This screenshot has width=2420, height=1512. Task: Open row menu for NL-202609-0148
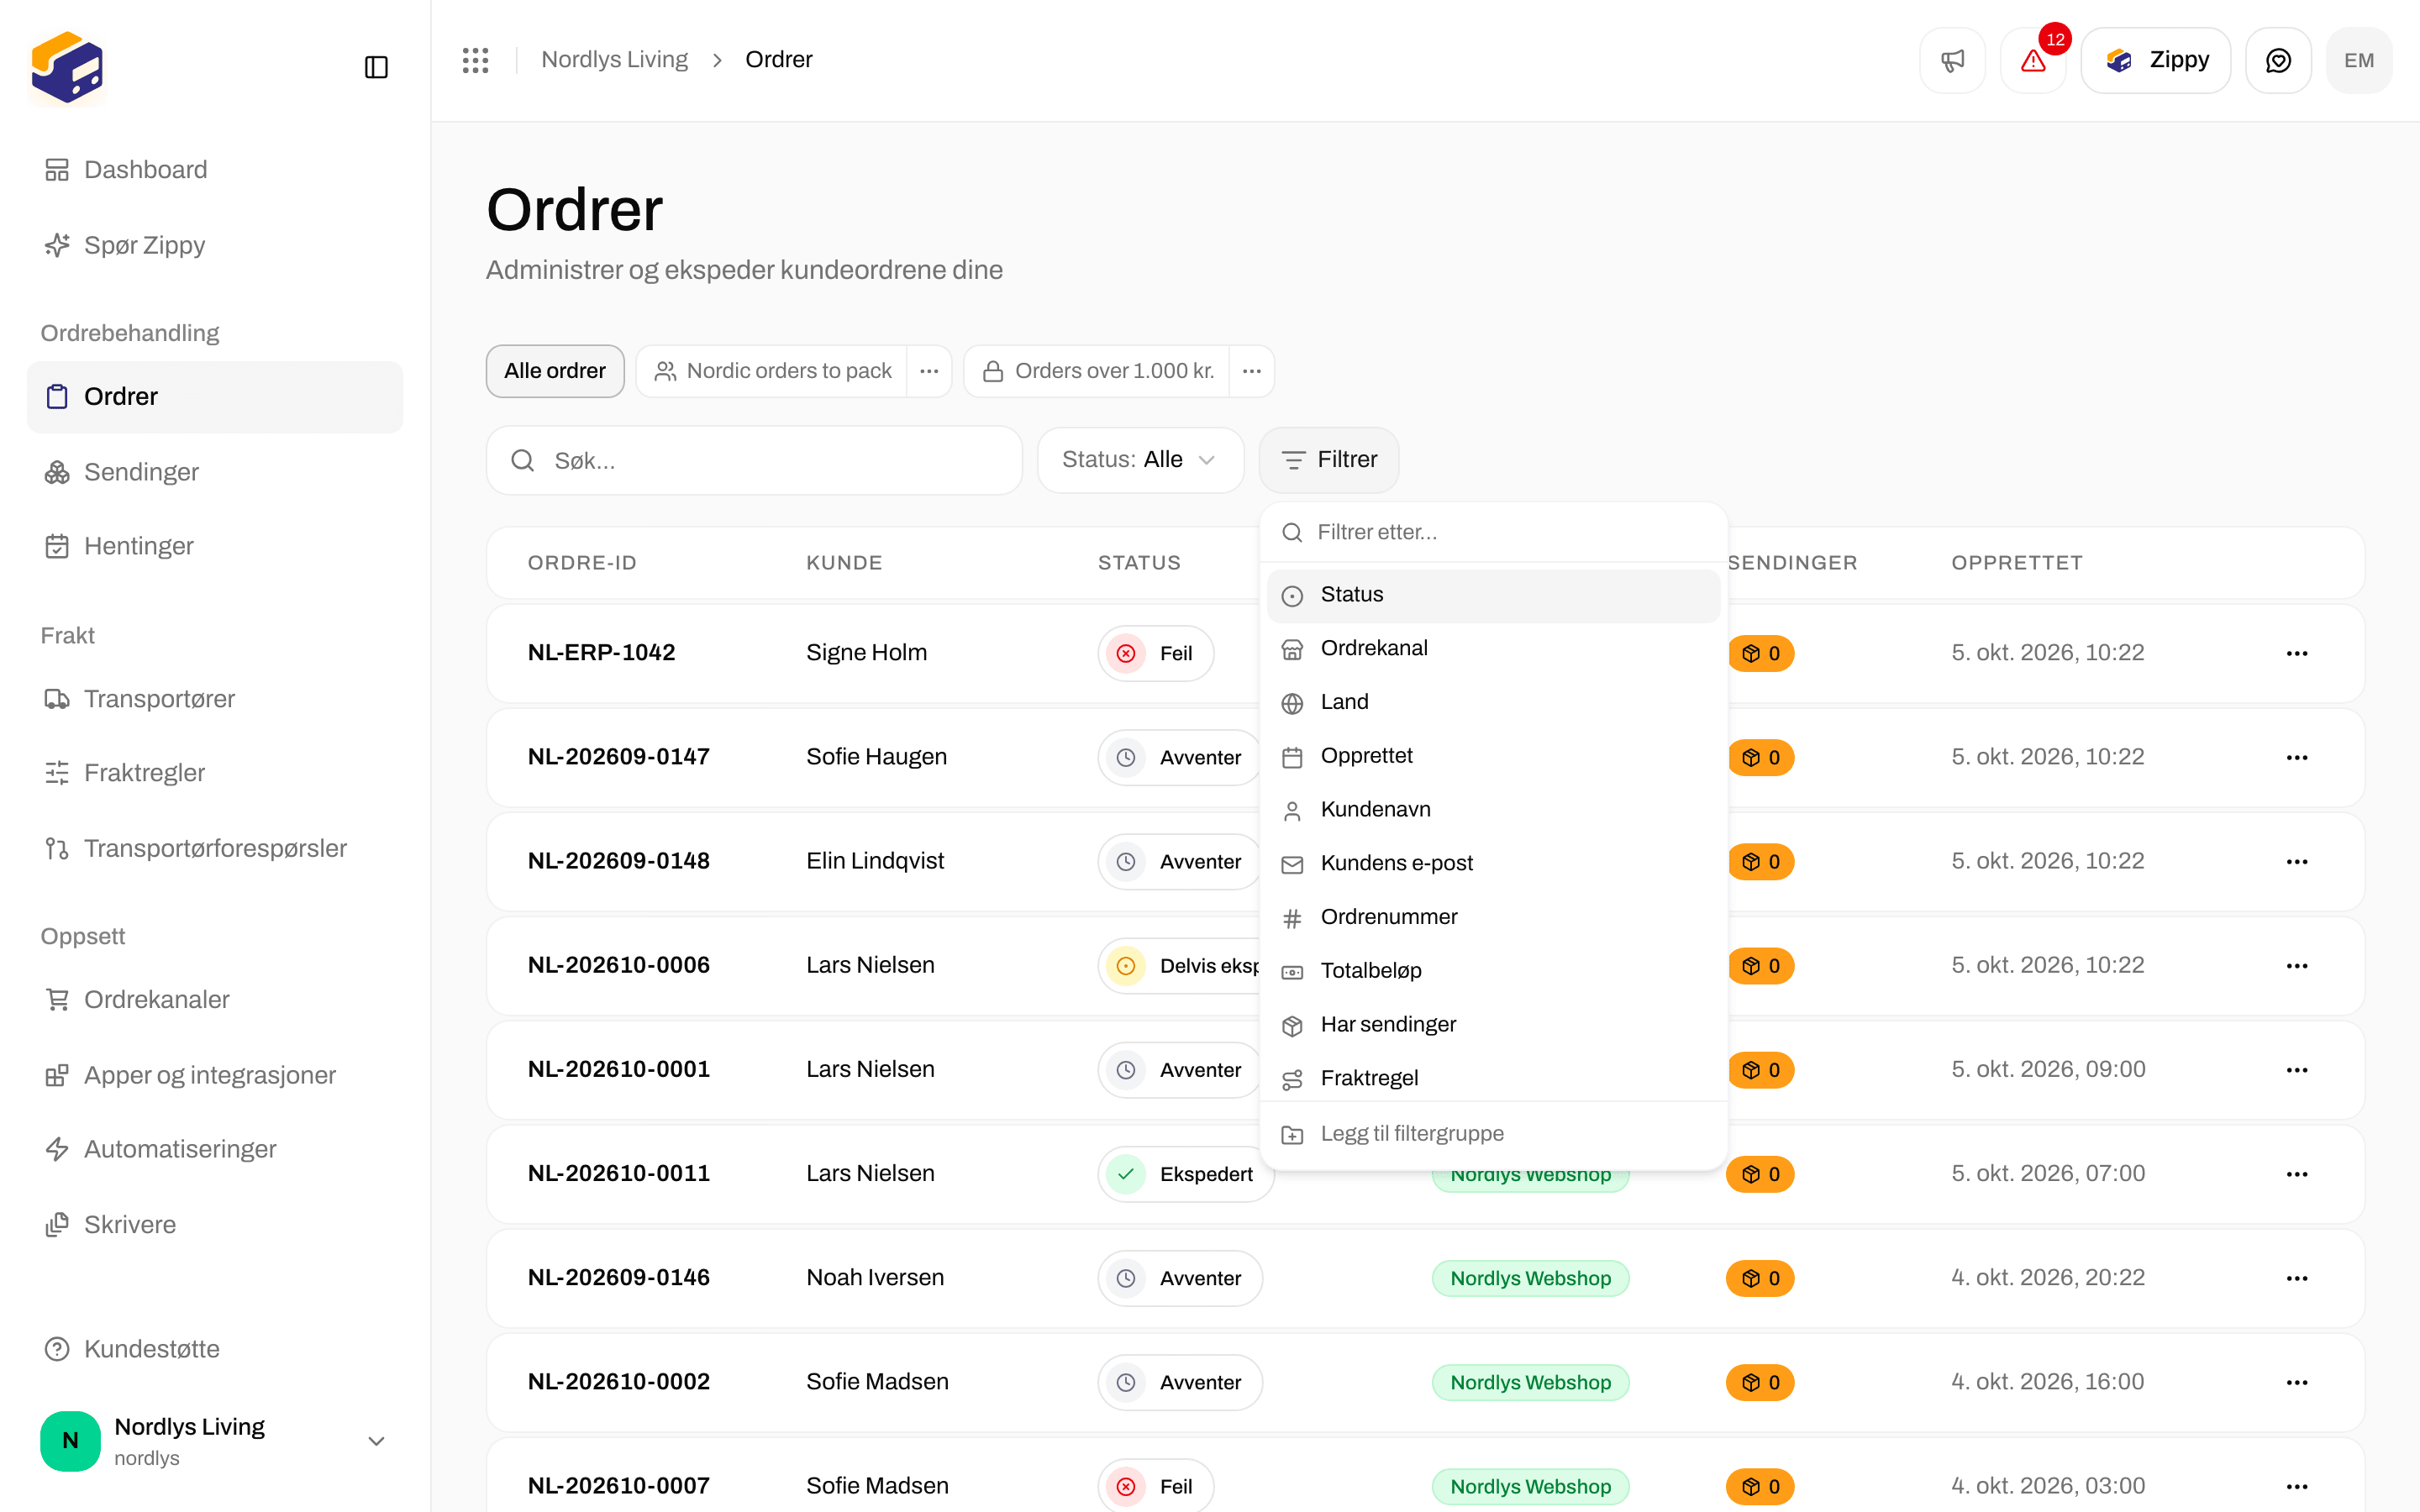coord(2297,861)
